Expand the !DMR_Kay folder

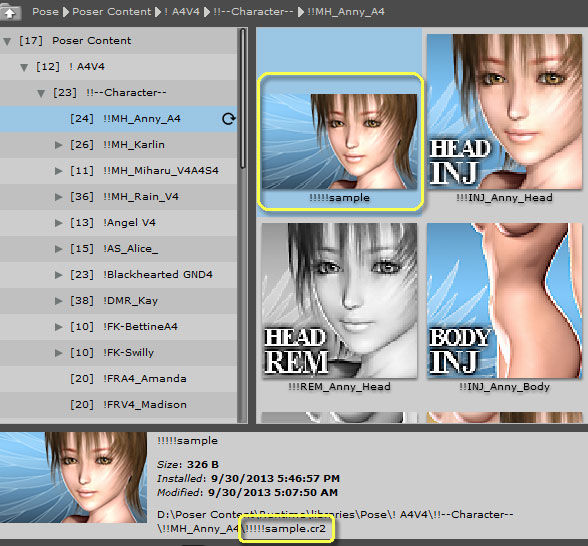pyautogui.click(x=58, y=301)
